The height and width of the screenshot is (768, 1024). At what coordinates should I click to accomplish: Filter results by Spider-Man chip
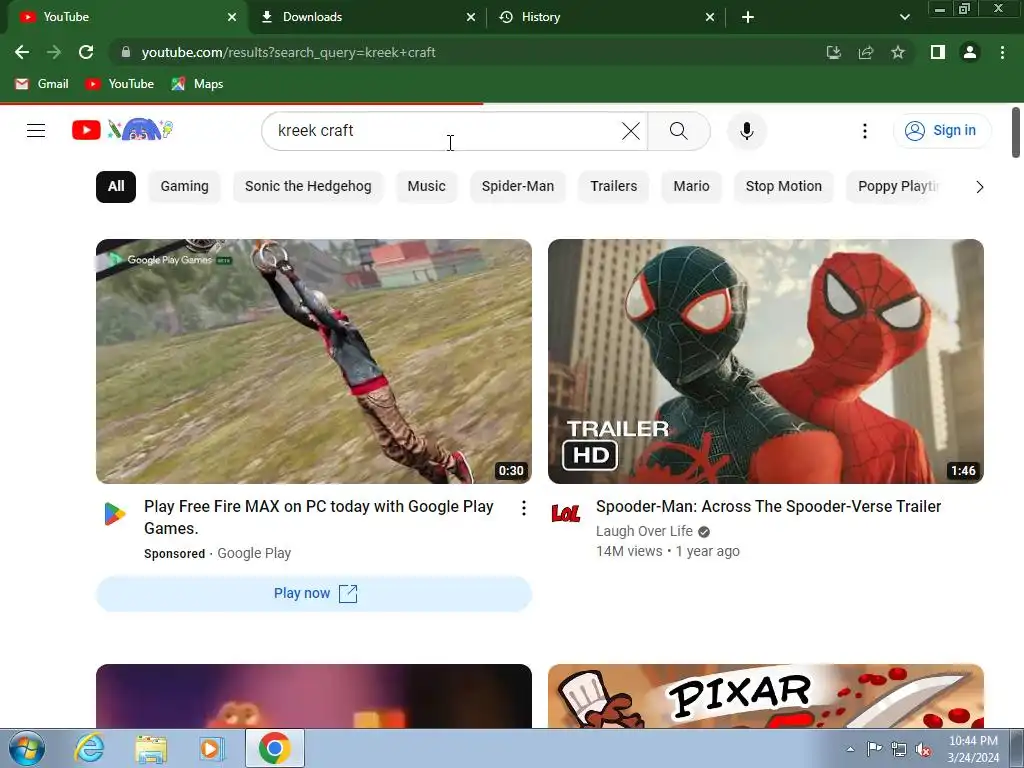point(518,187)
